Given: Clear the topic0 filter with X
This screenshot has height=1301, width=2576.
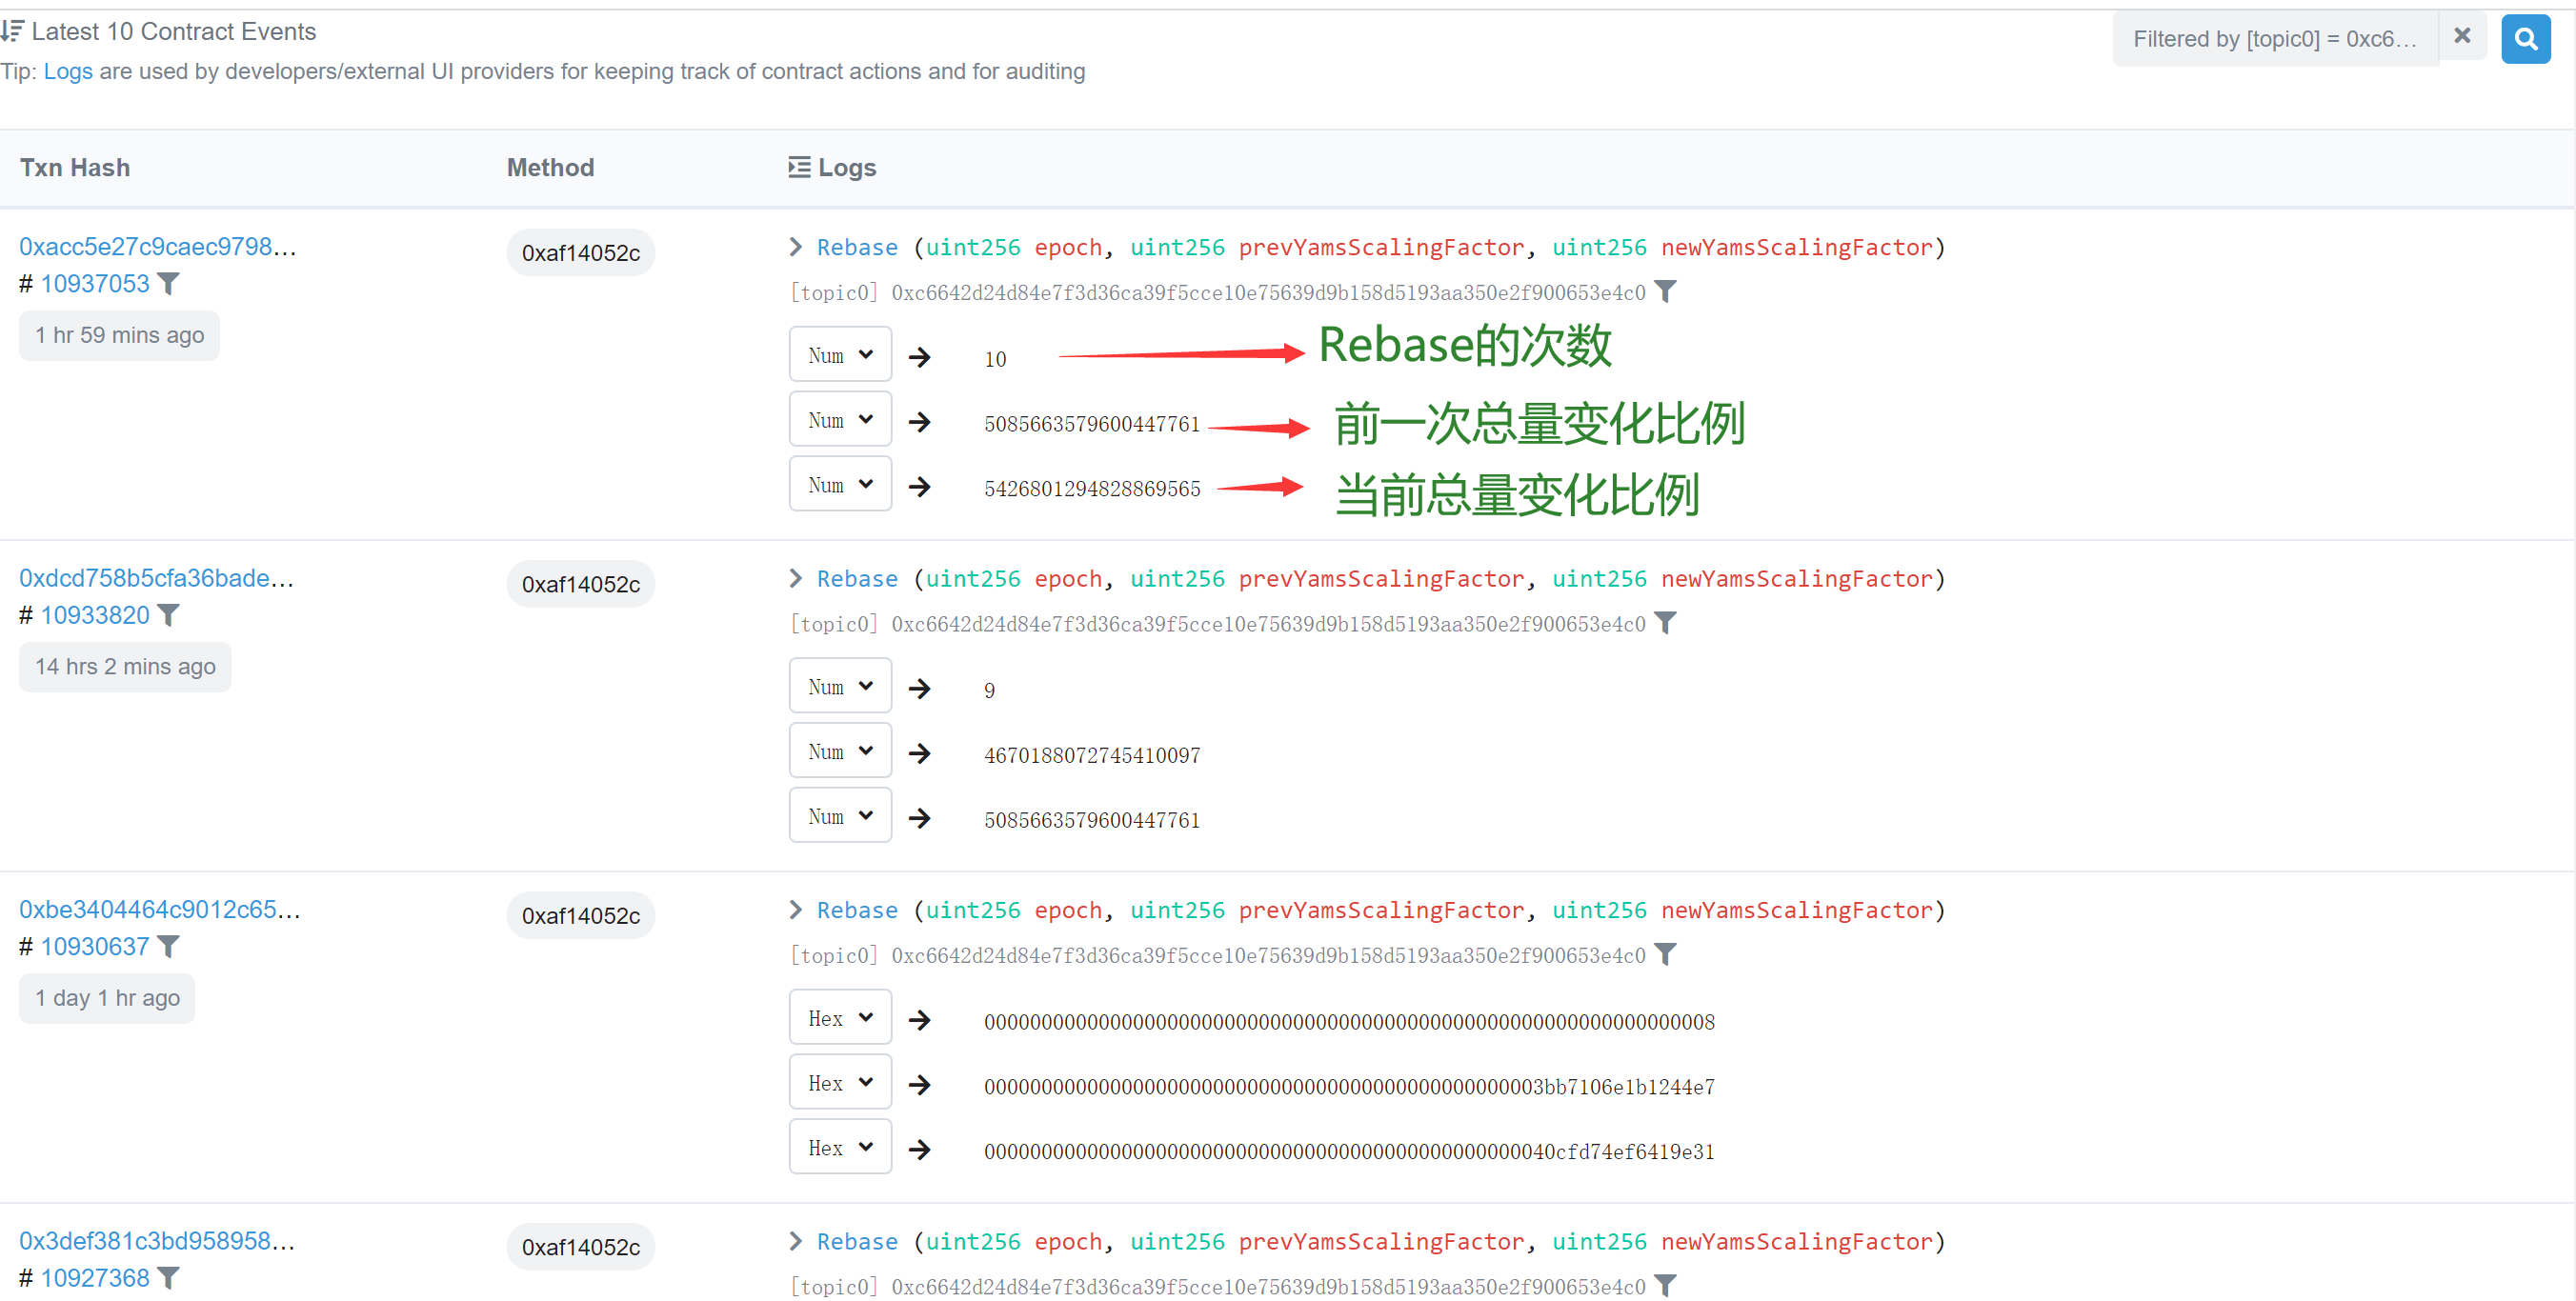Looking at the screenshot, I should (x=2462, y=37).
